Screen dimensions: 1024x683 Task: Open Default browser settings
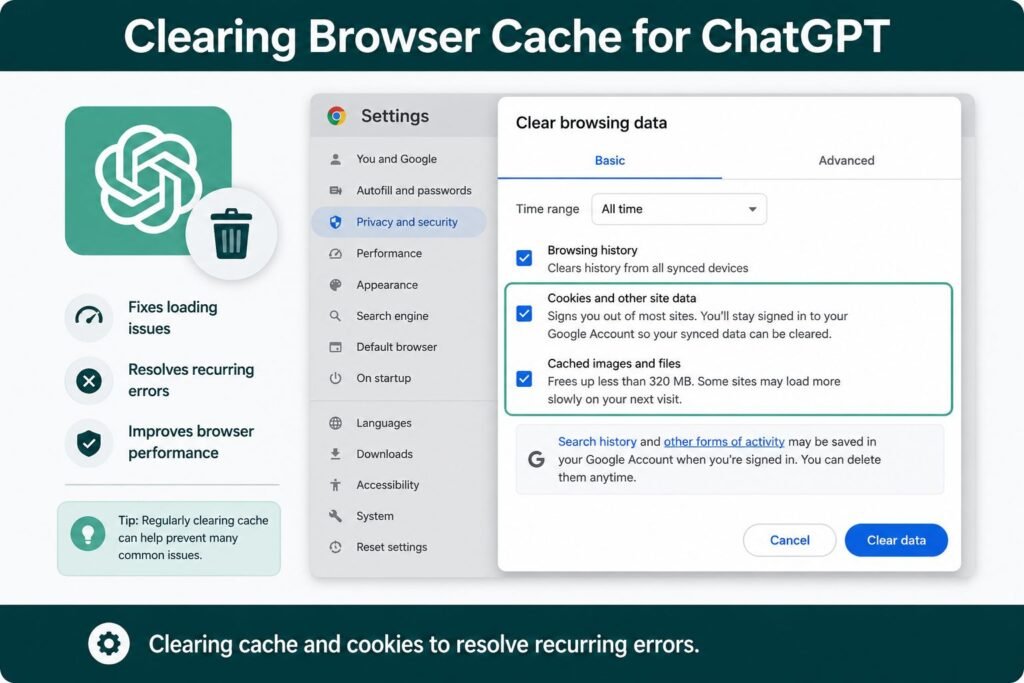click(396, 347)
